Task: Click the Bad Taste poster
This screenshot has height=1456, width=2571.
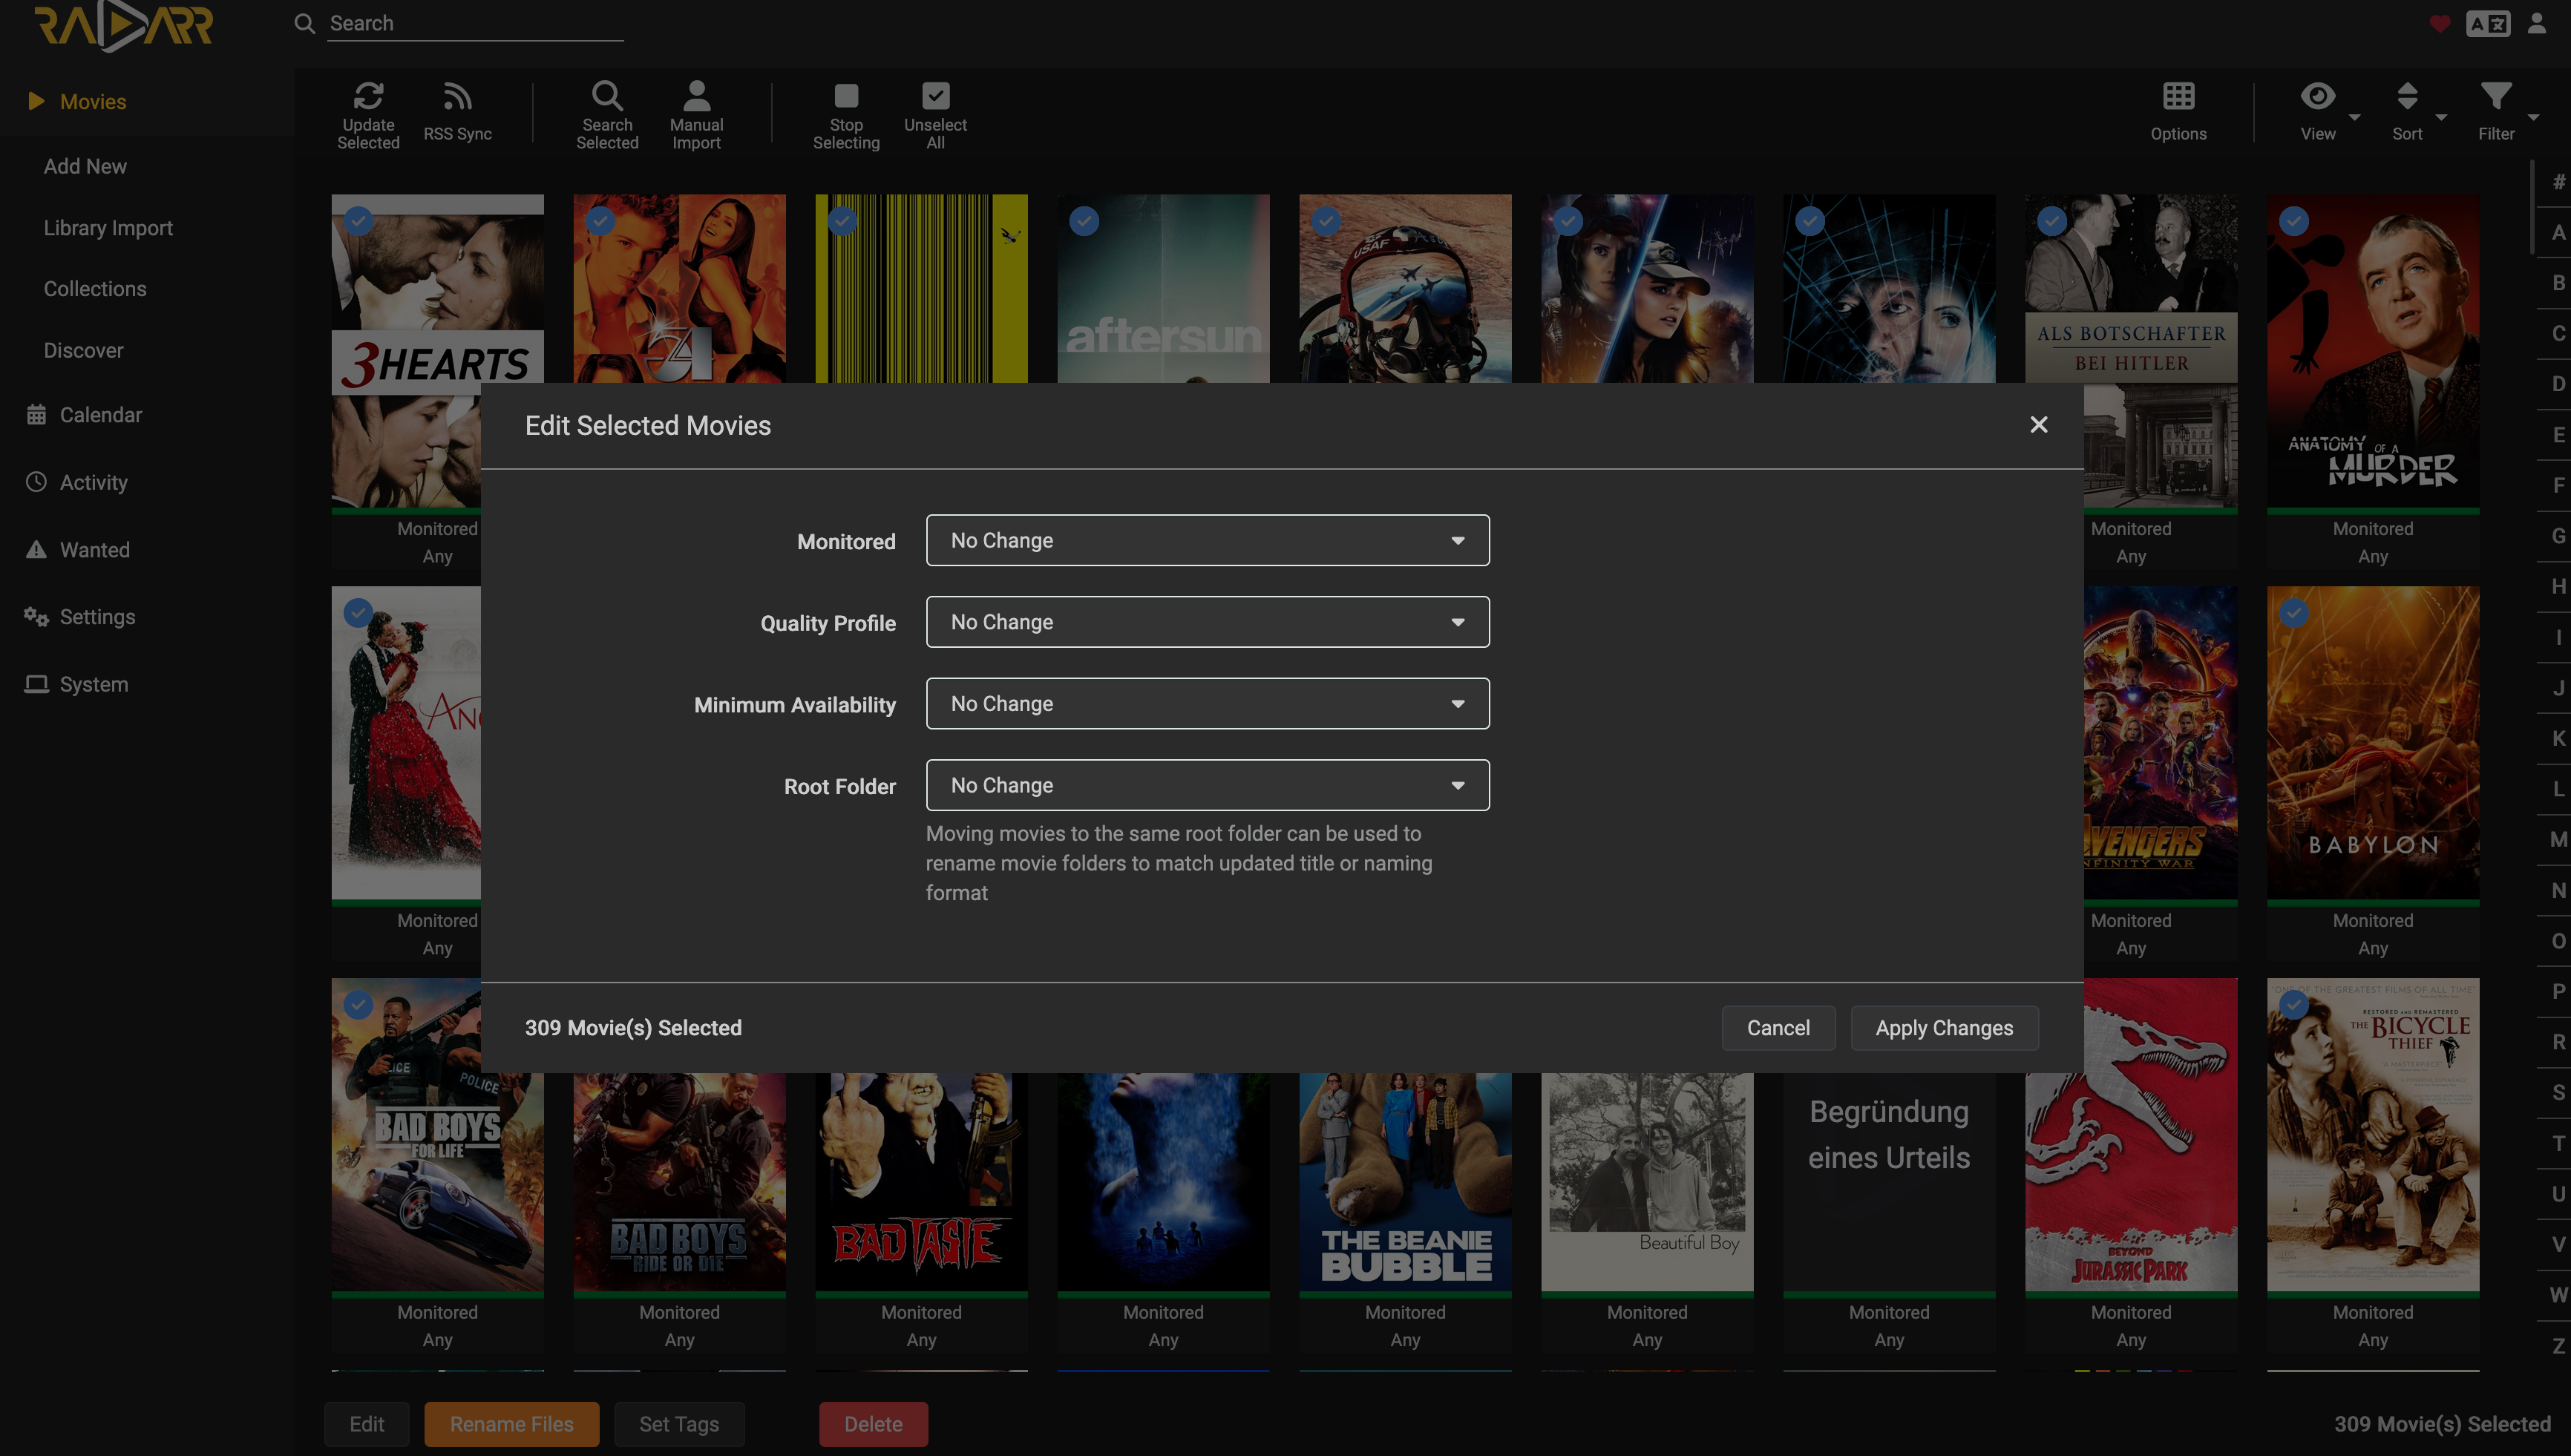Action: point(921,1182)
